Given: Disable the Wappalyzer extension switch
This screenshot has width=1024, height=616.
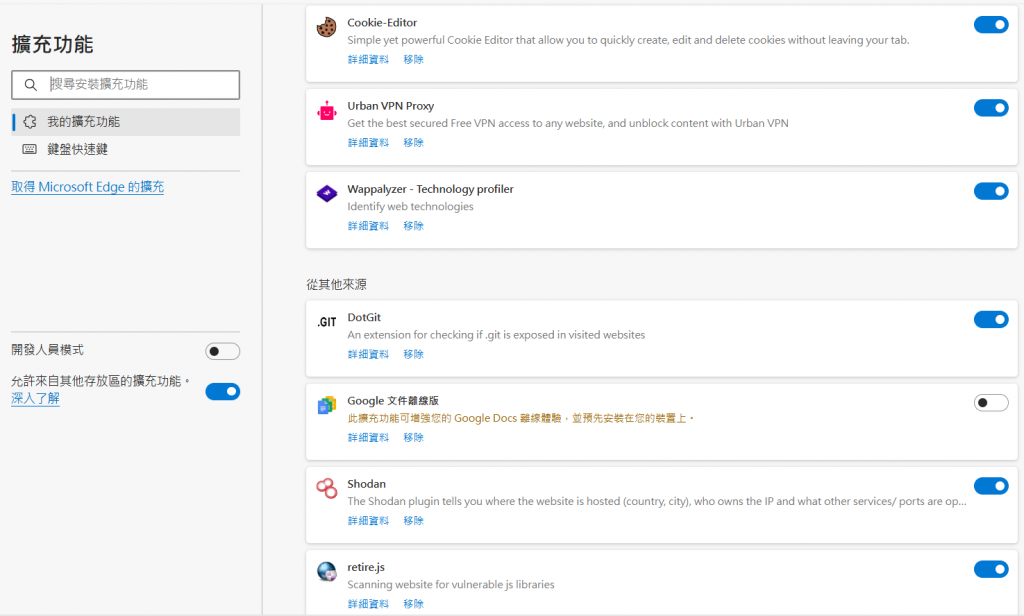Looking at the screenshot, I should click(x=991, y=191).
